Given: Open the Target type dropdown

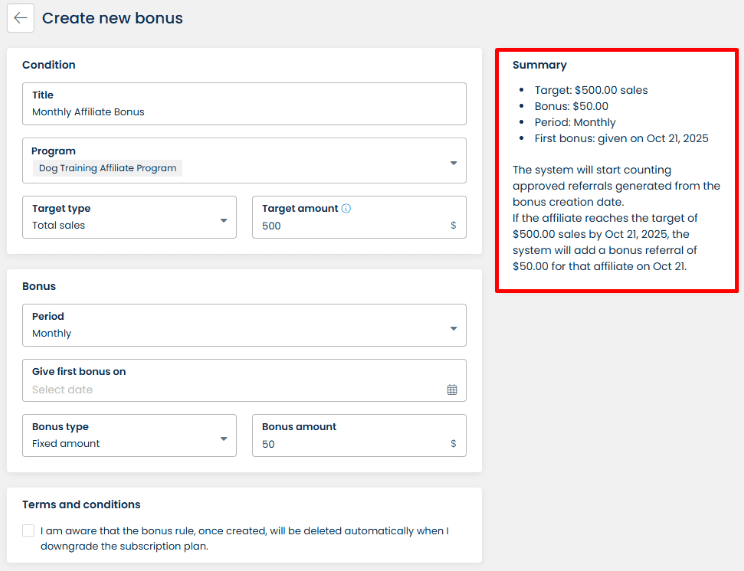Looking at the screenshot, I should click(x=129, y=217).
